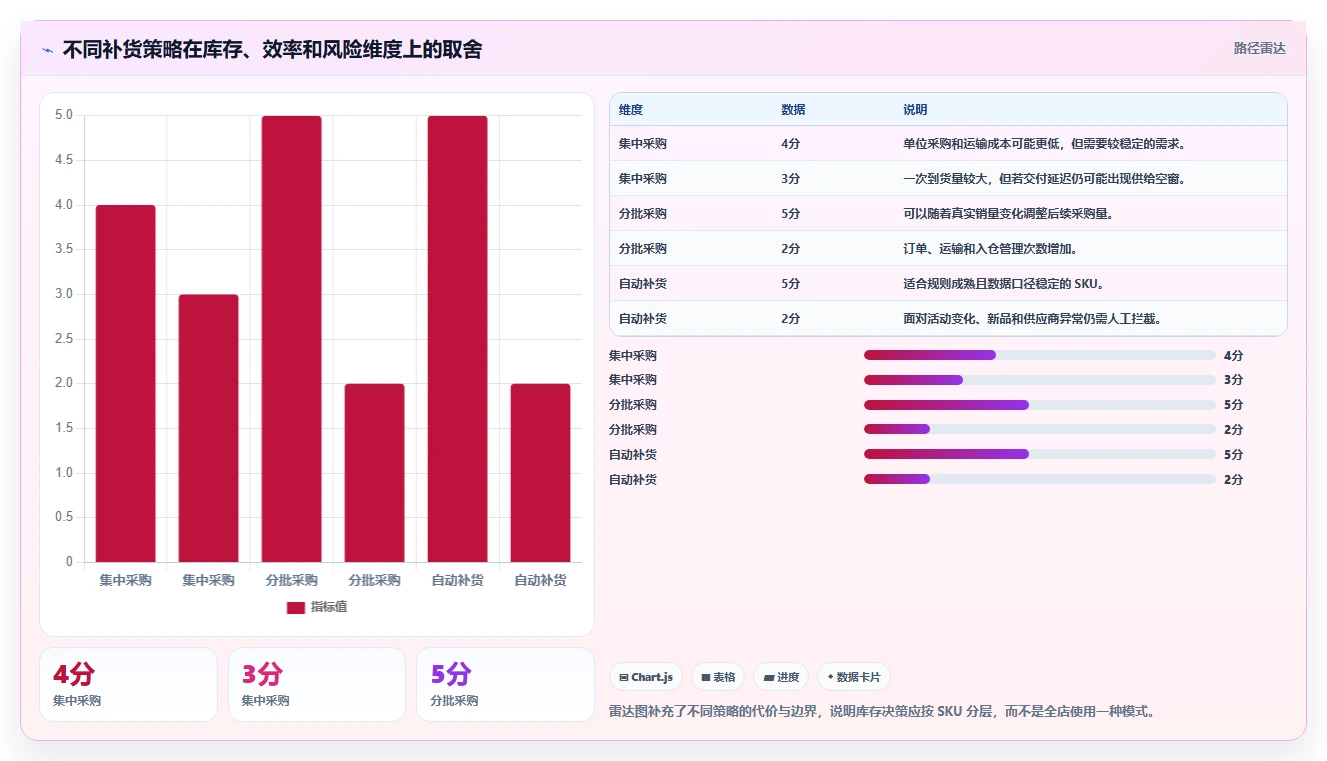1327x761 pixels.
Task: Select the Chart.js chip
Action: (x=646, y=677)
